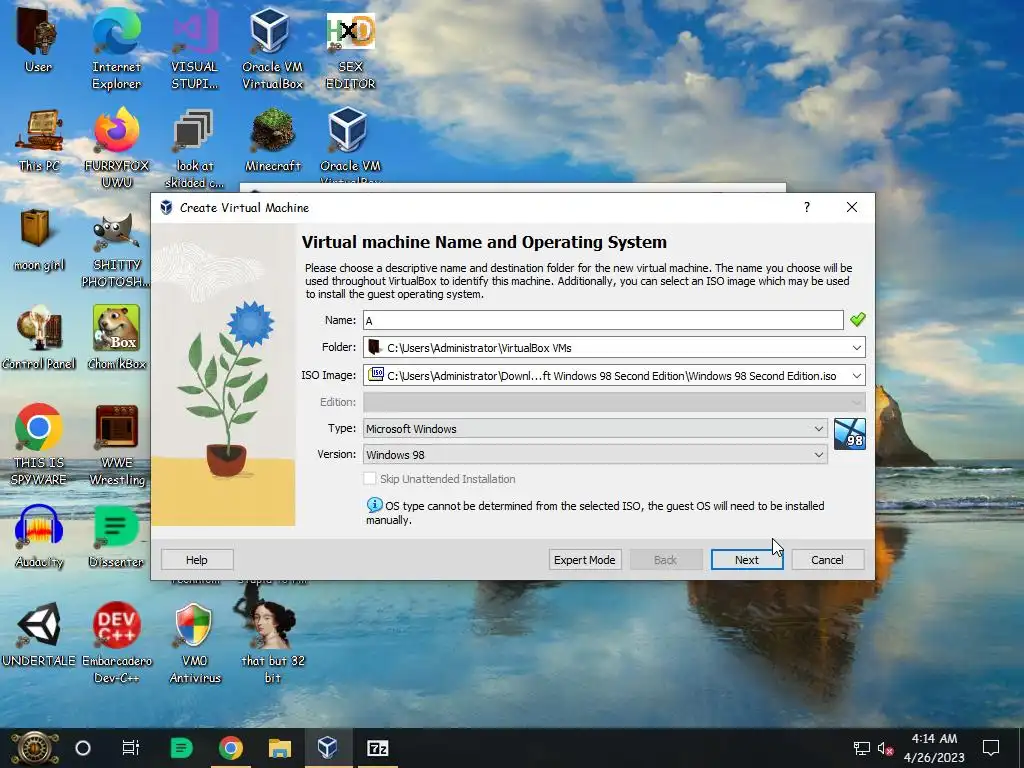The height and width of the screenshot is (768, 1024).
Task: Toggle Skip Unattended Installation checkbox
Action: pos(370,479)
